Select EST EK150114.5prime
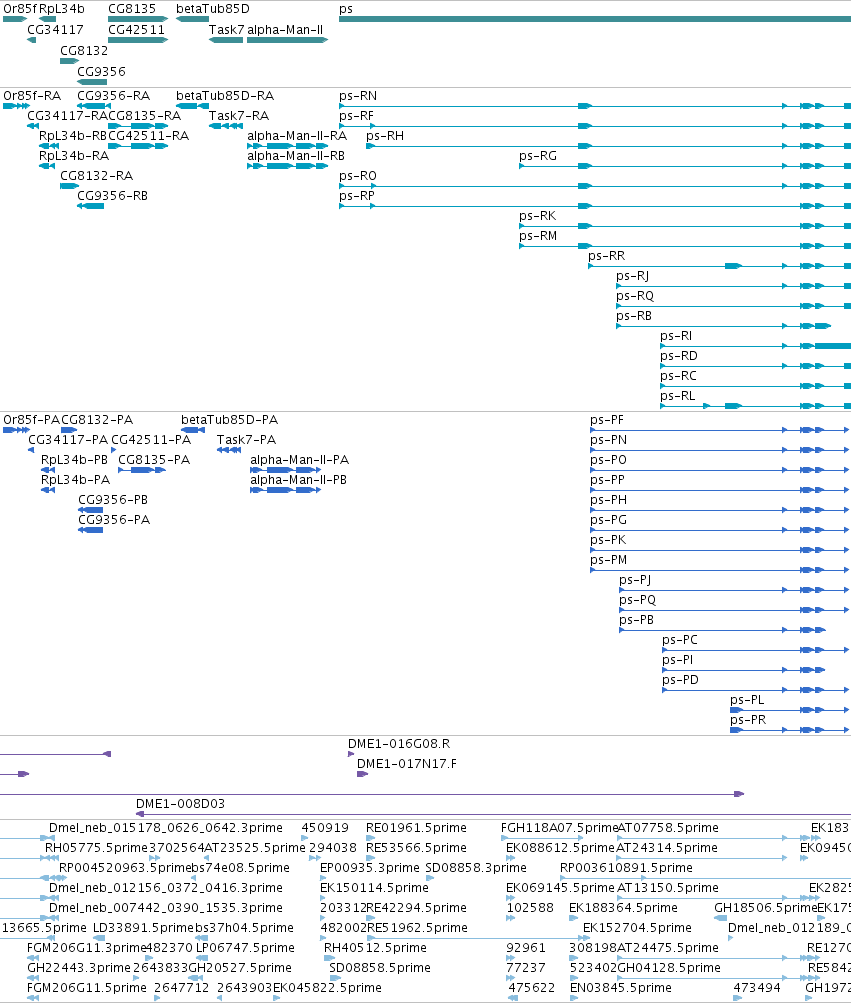This screenshot has height=1003, width=851. tap(374, 888)
